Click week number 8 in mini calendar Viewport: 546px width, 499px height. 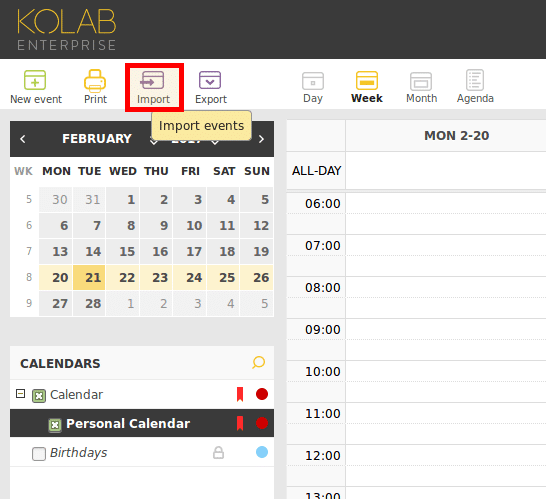(x=29, y=278)
